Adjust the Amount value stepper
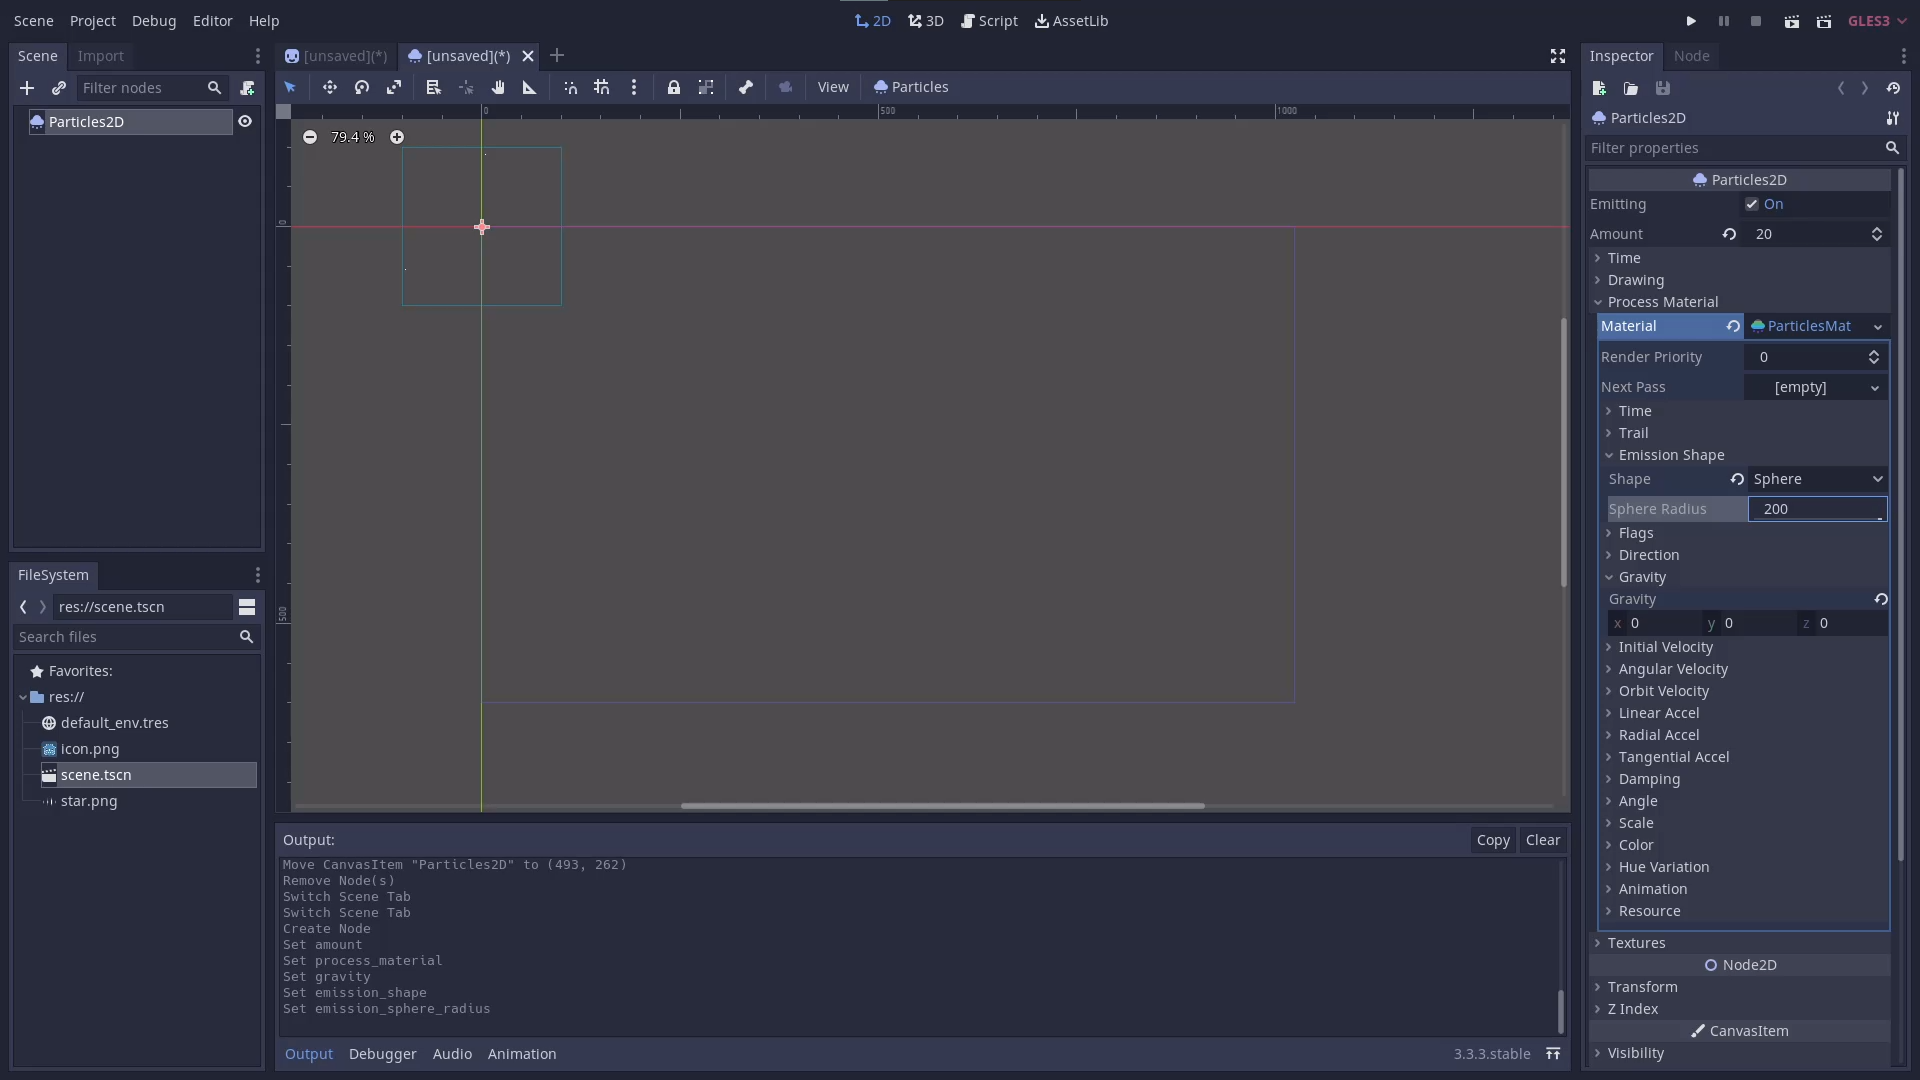The image size is (1920, 1080). 1877,234
